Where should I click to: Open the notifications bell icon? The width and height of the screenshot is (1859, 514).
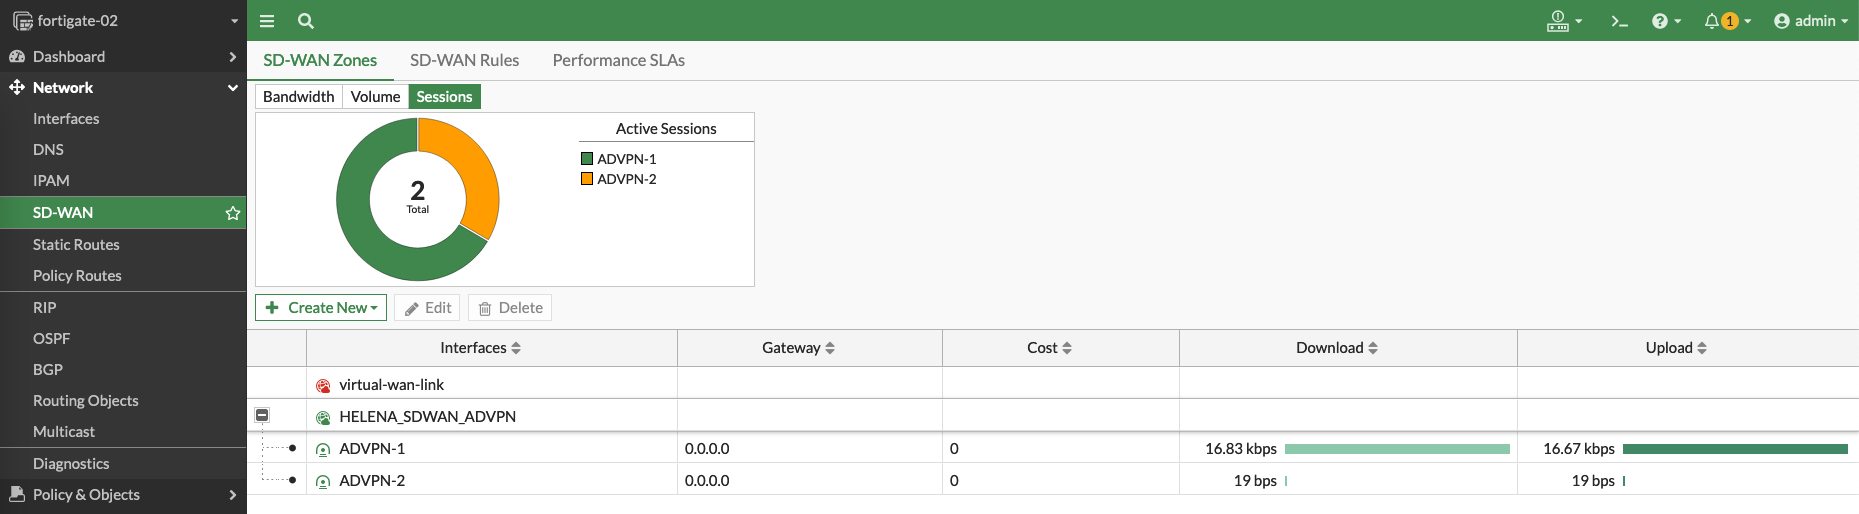(1713, 21)
